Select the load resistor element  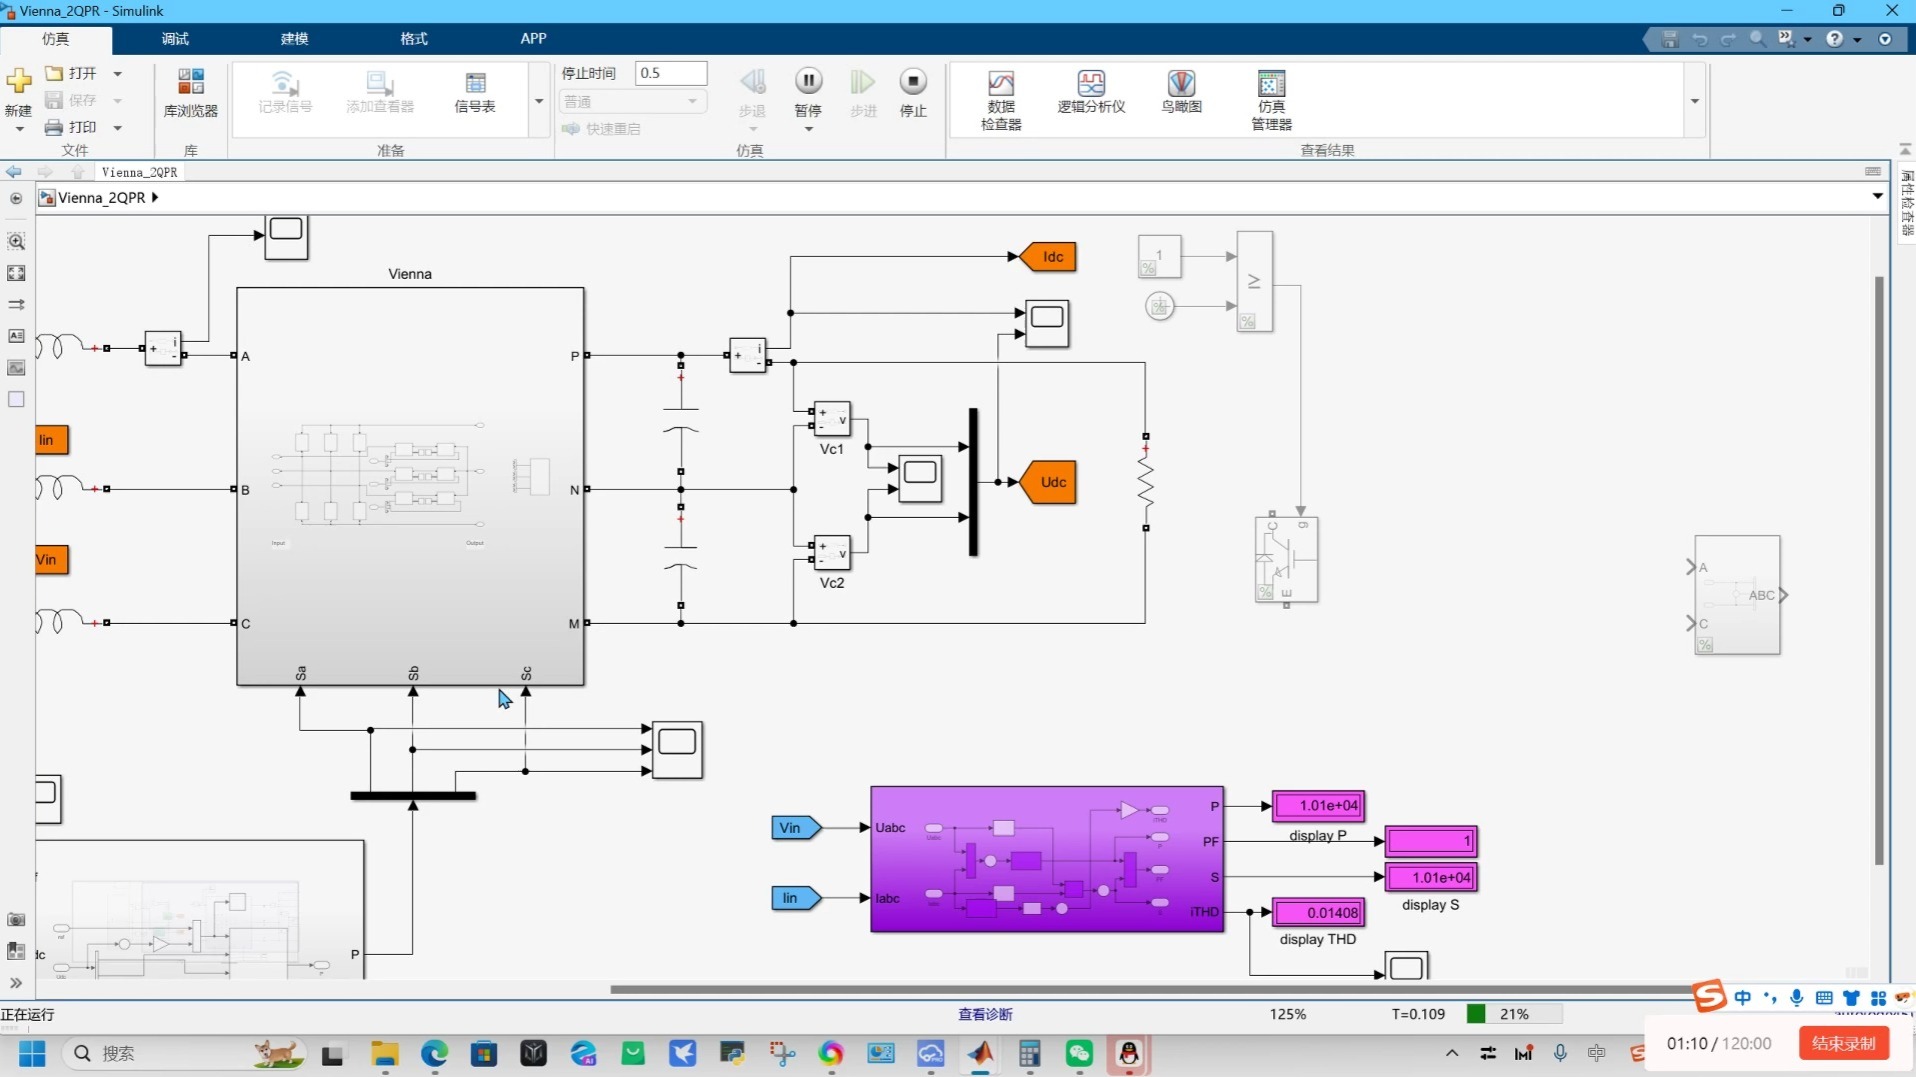point(1145,482)
